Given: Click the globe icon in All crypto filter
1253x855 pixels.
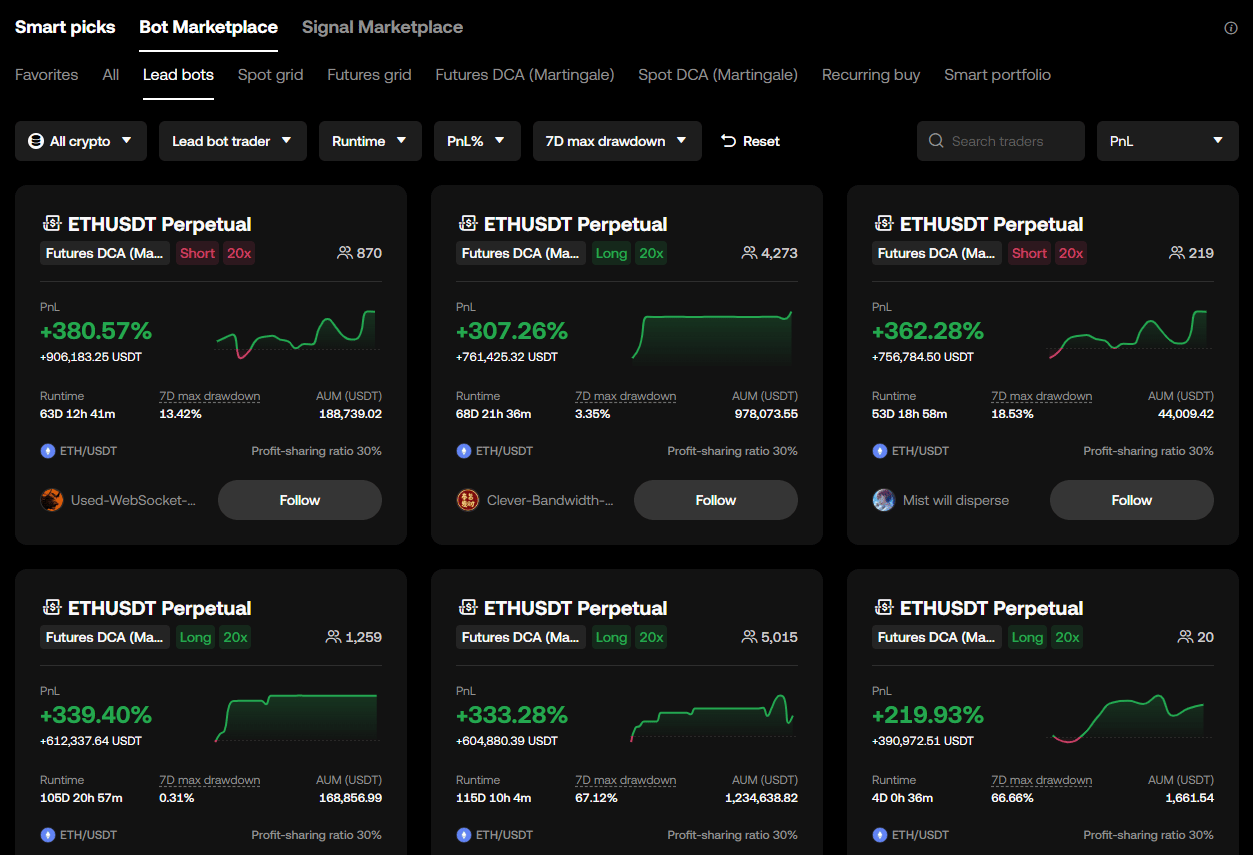Looking at the screenshot, I should point(36,141).
